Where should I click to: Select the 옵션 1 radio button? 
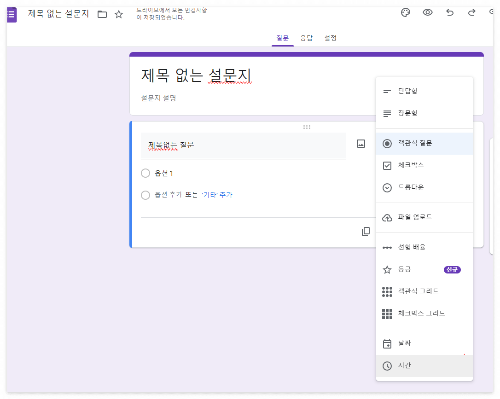pyautogui.click(x=145, y=173)
